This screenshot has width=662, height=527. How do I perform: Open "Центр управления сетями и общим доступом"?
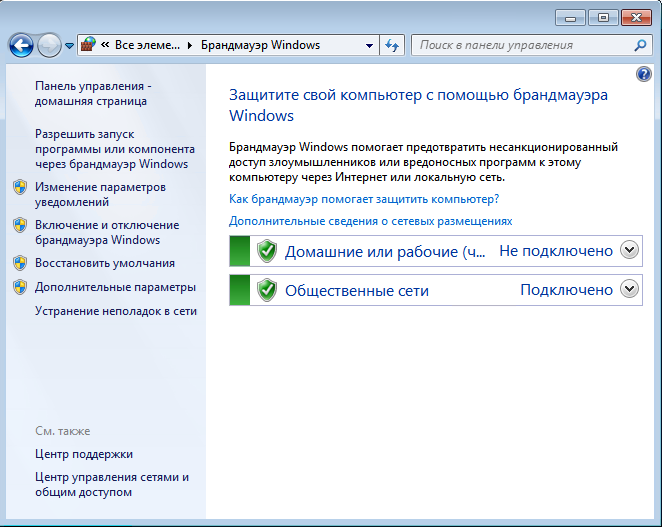pyautogui.click(x=112, y=484)
